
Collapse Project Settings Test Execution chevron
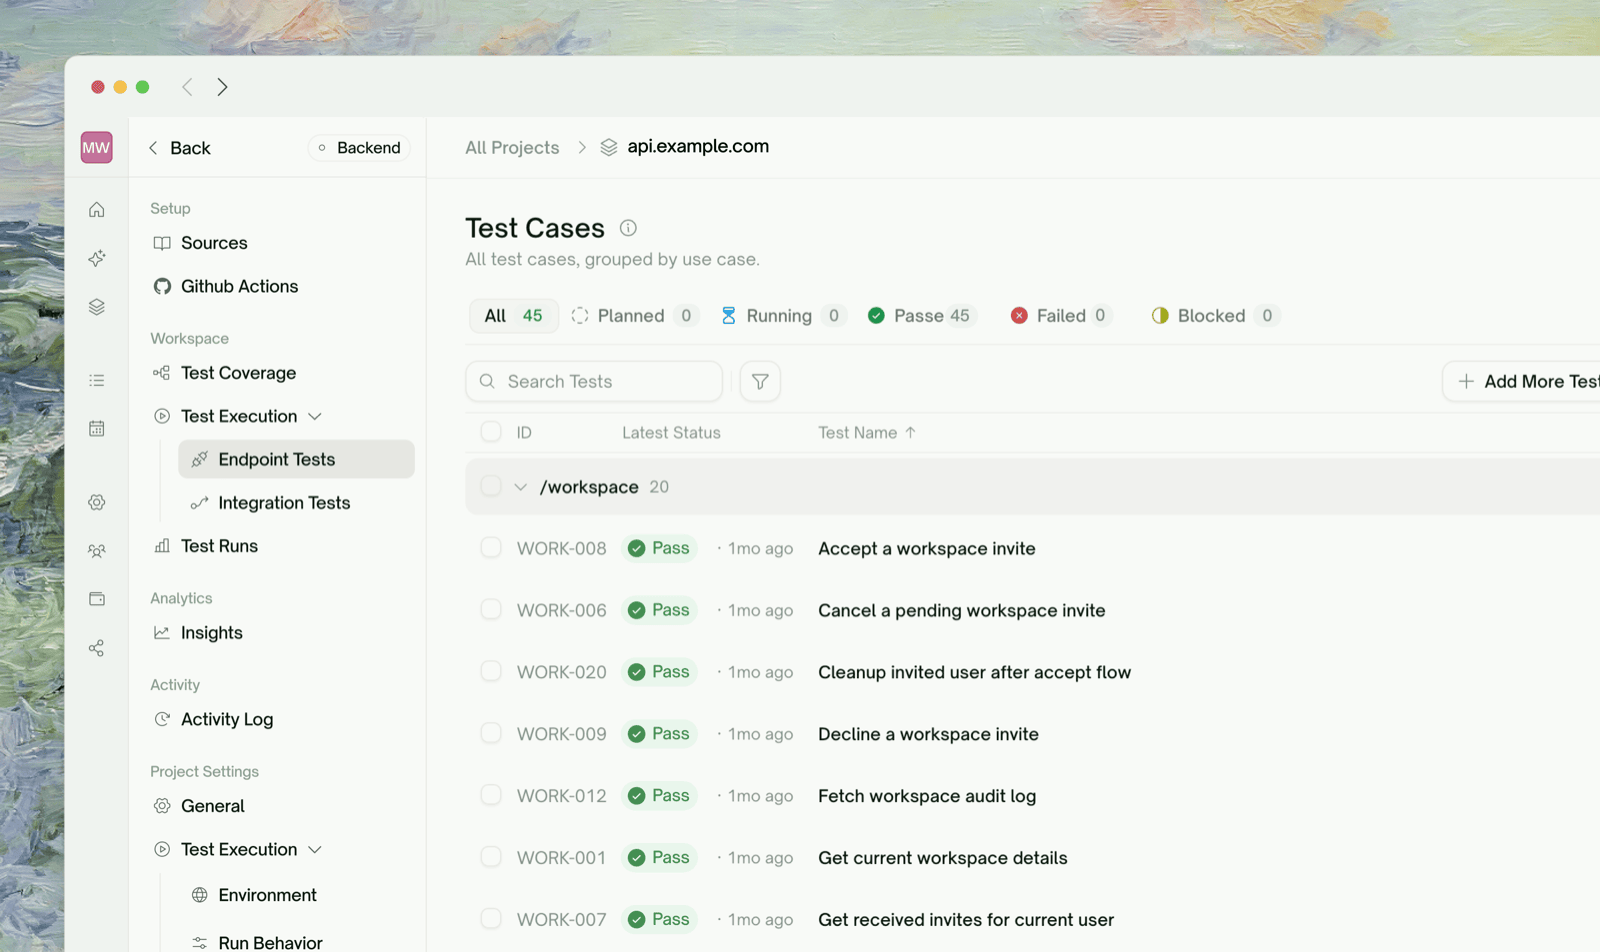pyautogui.click(x=315, y=850)
